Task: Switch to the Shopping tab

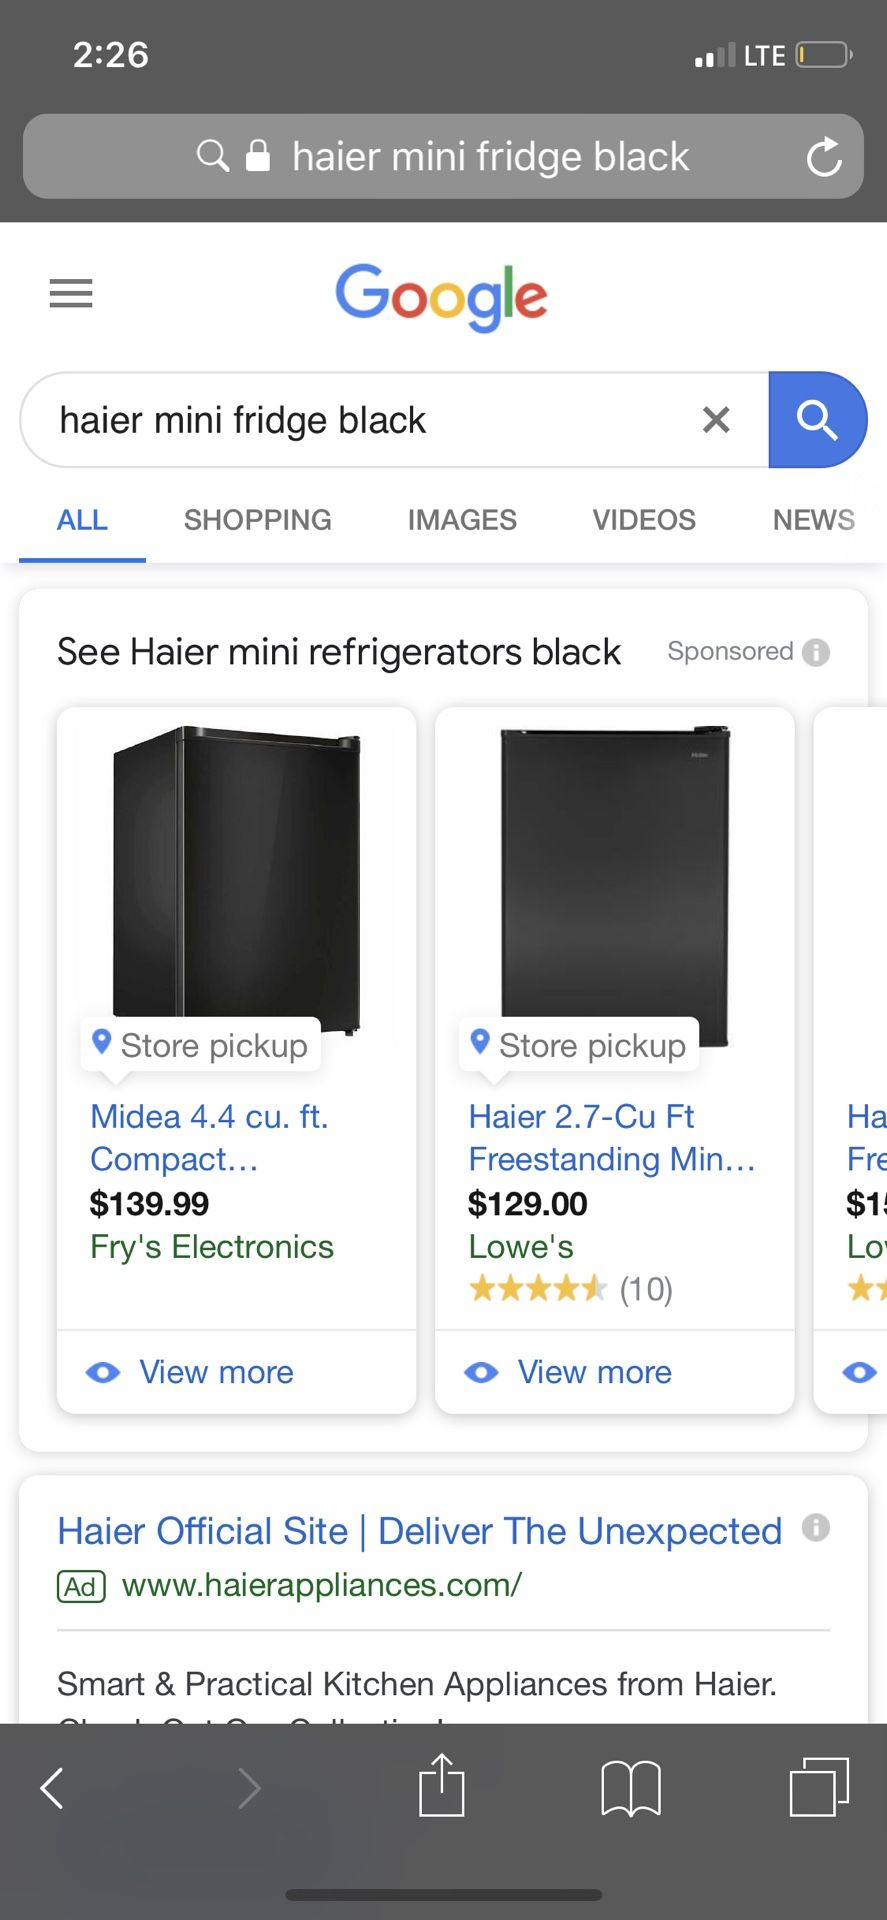Action: (257, 520)
